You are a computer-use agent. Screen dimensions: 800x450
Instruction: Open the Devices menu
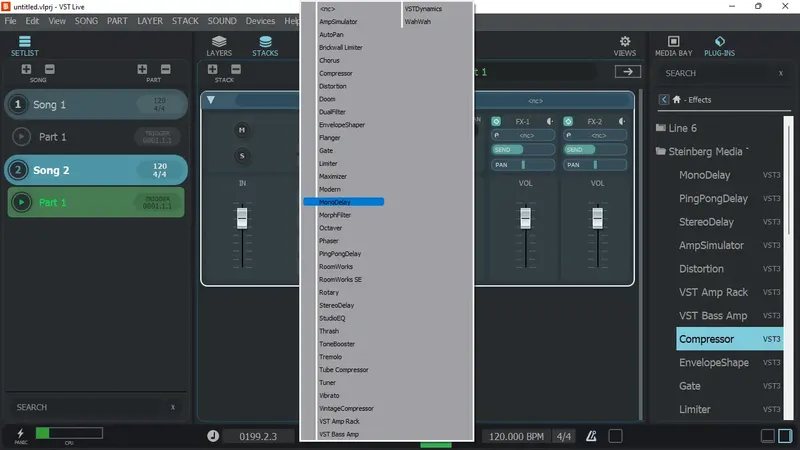tap(260, 21)
